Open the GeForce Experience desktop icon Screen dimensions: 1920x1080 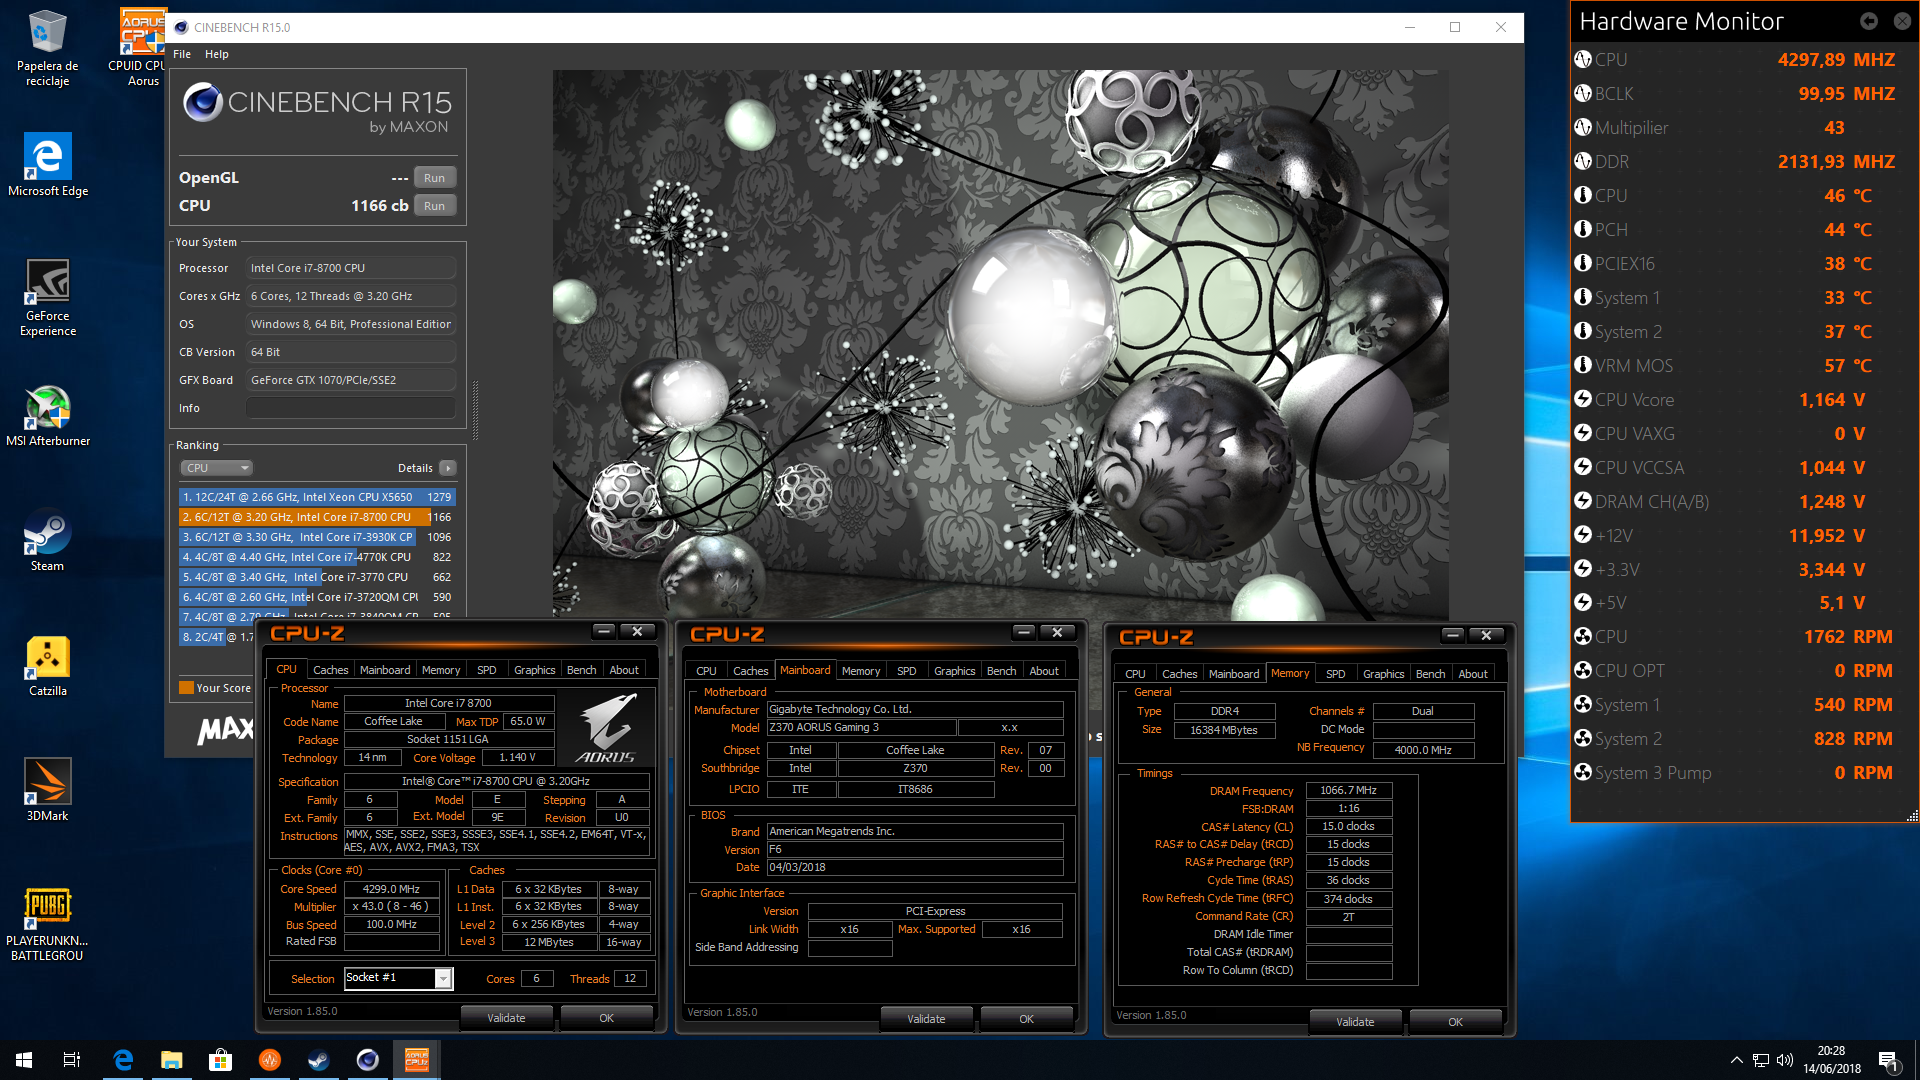[47, 298]
